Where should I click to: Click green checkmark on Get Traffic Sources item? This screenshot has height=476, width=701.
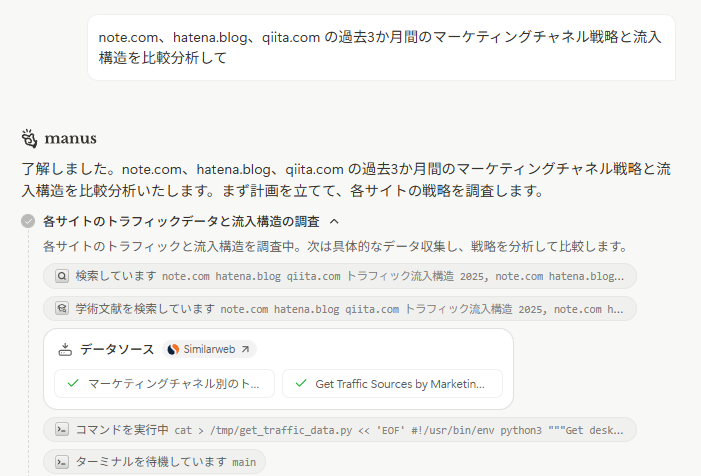(x=300, y=383)
